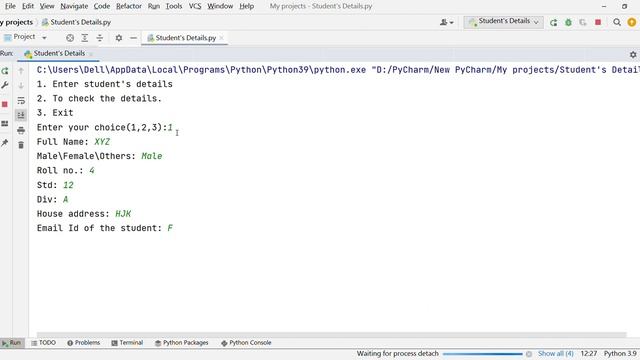Clear all console output with trash icon
The height and width of the screenshot is (360, 640).
click(x=21, y=145)
